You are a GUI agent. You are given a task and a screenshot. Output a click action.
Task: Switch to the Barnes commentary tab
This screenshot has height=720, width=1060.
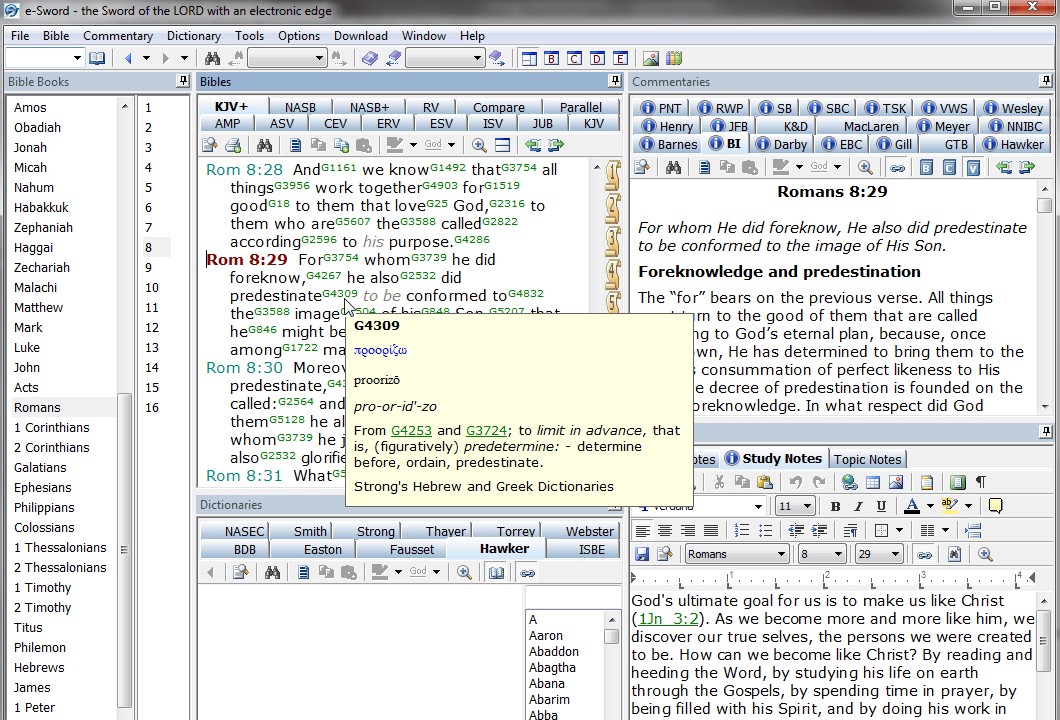click(669, 144)
